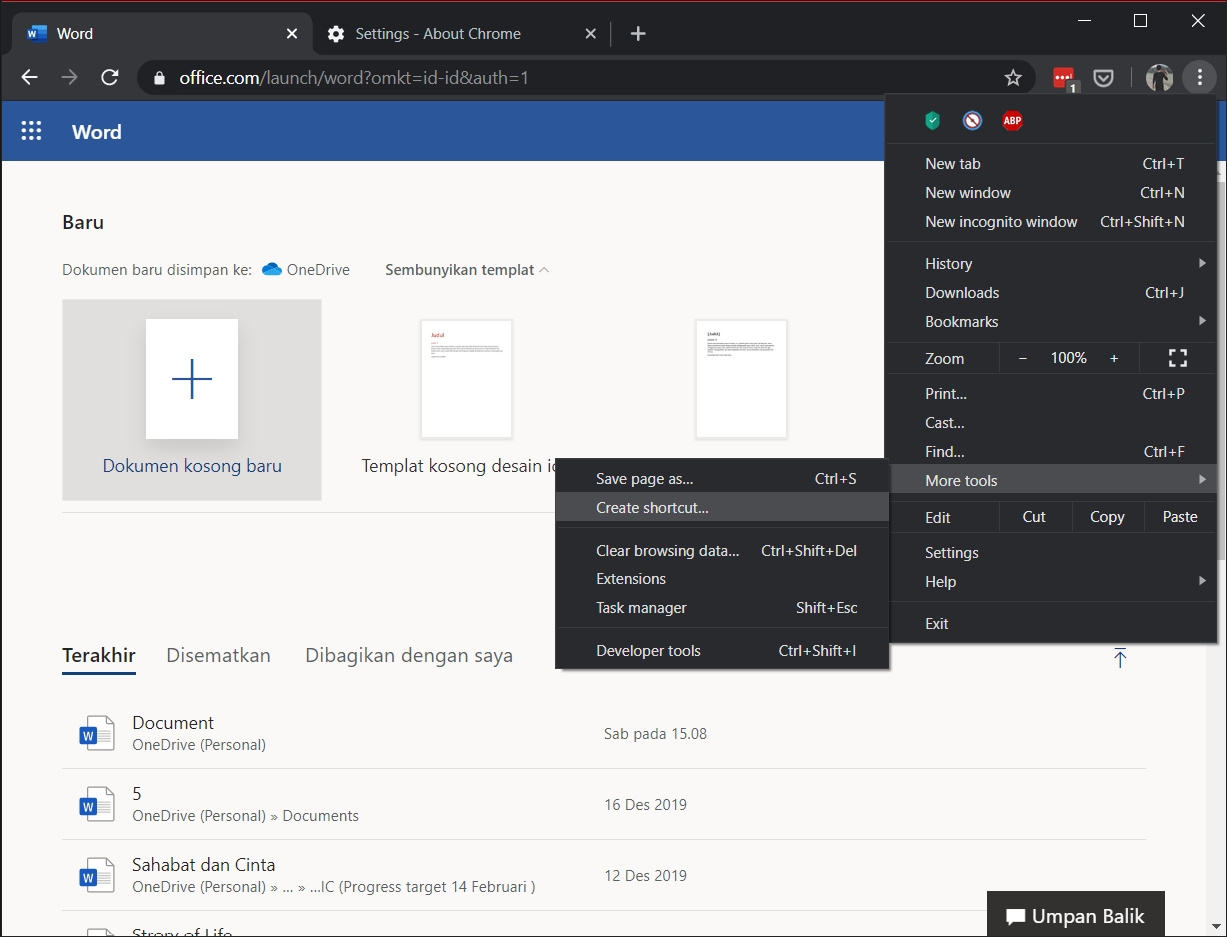Select Create shortcut... menu entry

[652, 508]
